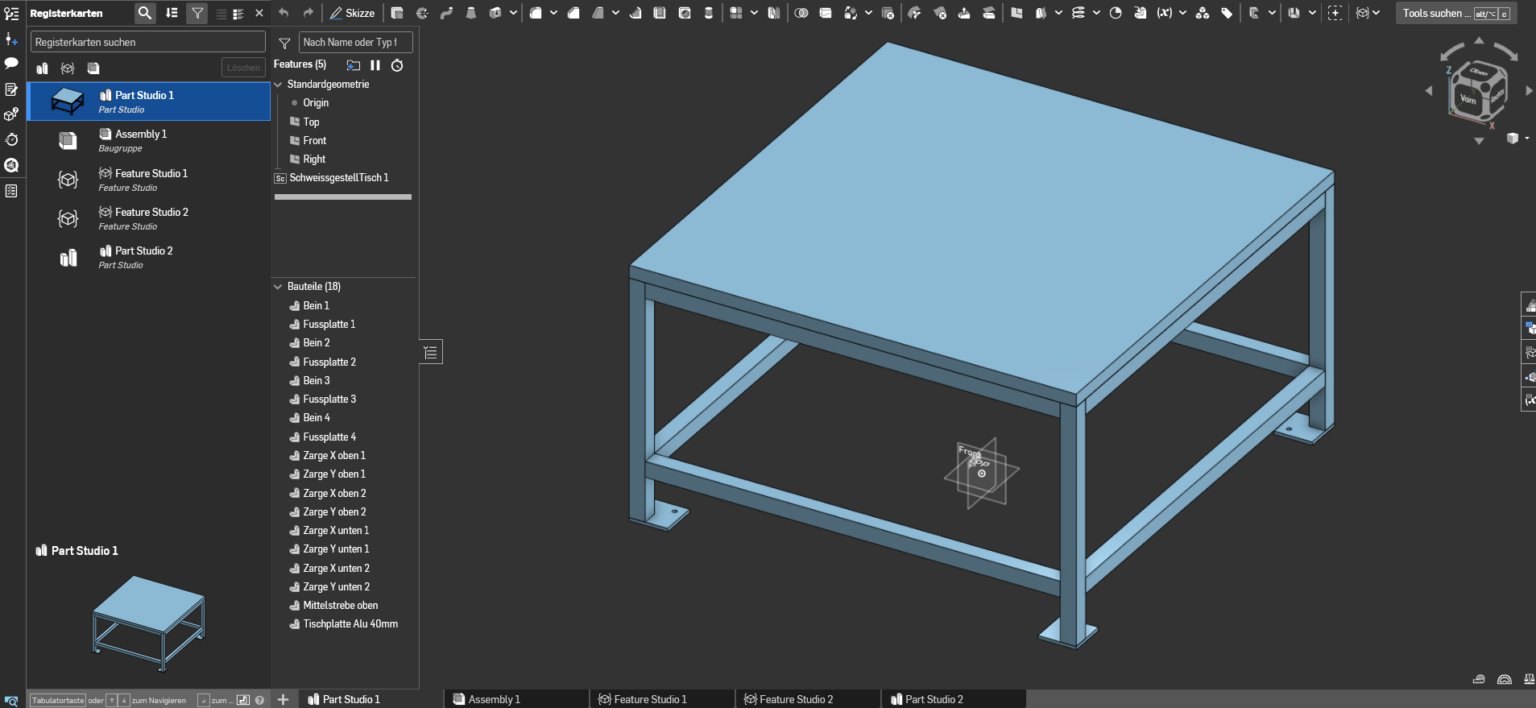Image resolution: width=1536 pixels, height=708 pixels.
Task: Select the Top plane in feature tree
Action: (x=311, y=122)
